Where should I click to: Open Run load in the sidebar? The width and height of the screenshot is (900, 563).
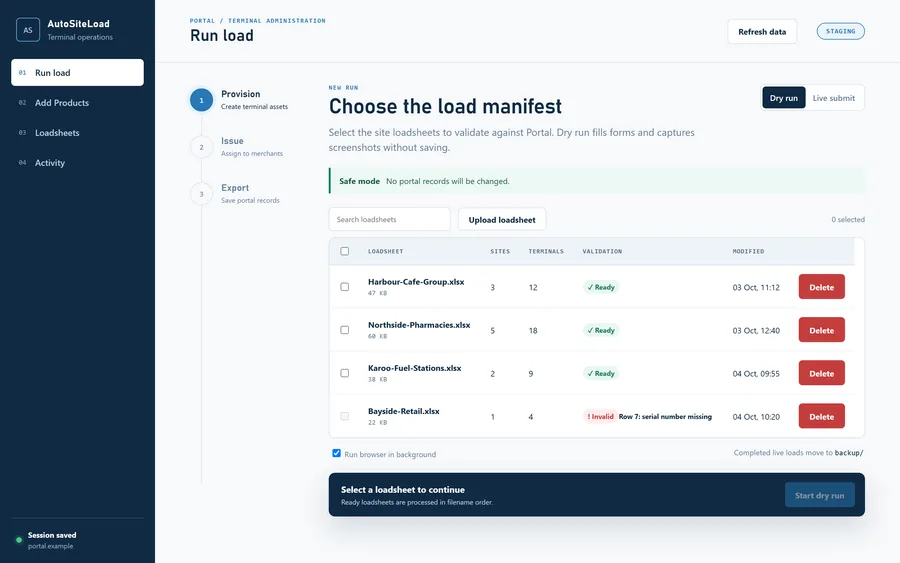point(77,72)
